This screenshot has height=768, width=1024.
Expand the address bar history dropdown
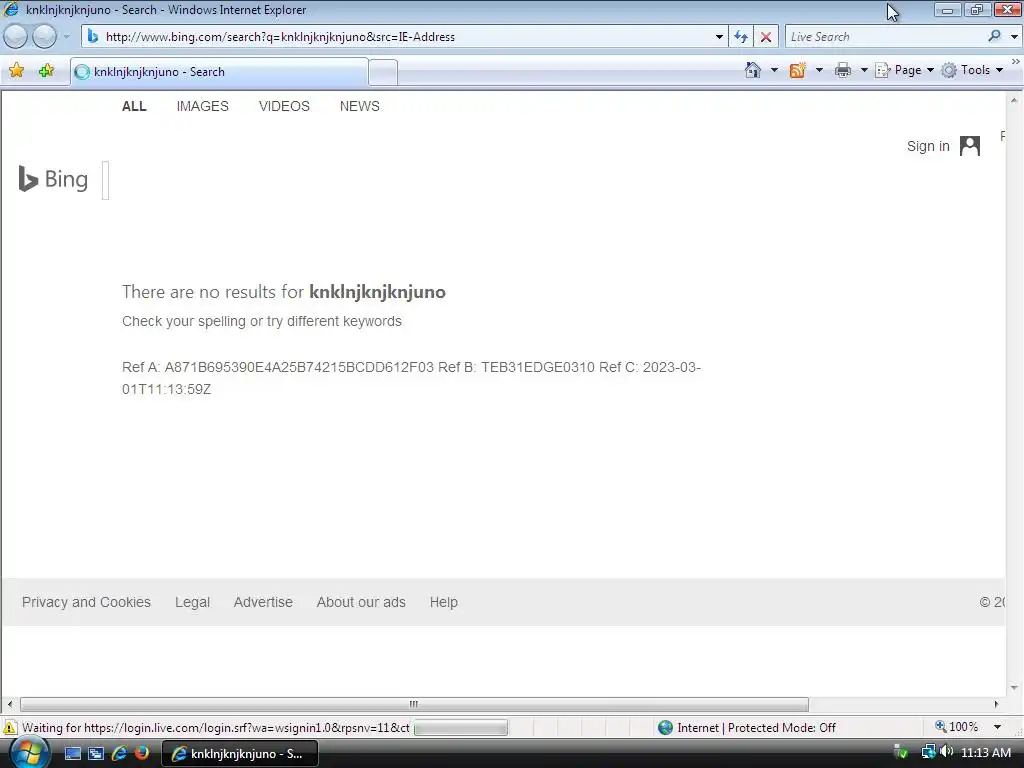pyautogui.click(x=719, y=37)
